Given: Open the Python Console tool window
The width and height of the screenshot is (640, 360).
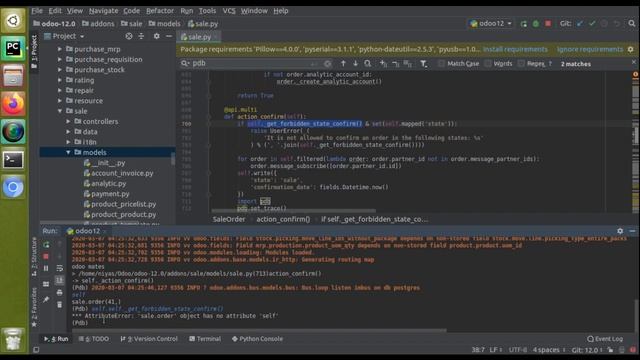Looking at the screenshot, I should click(257, 339).
